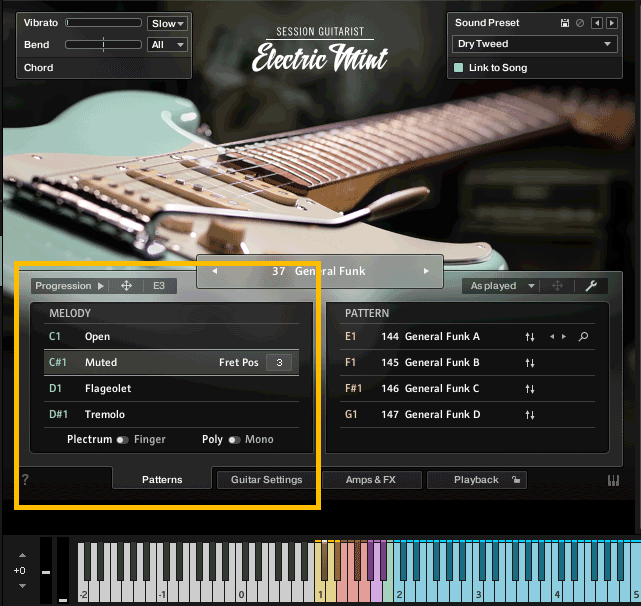Open the Bend All dropdown
This screenshot has width=641, height=606.
(167, 45)
